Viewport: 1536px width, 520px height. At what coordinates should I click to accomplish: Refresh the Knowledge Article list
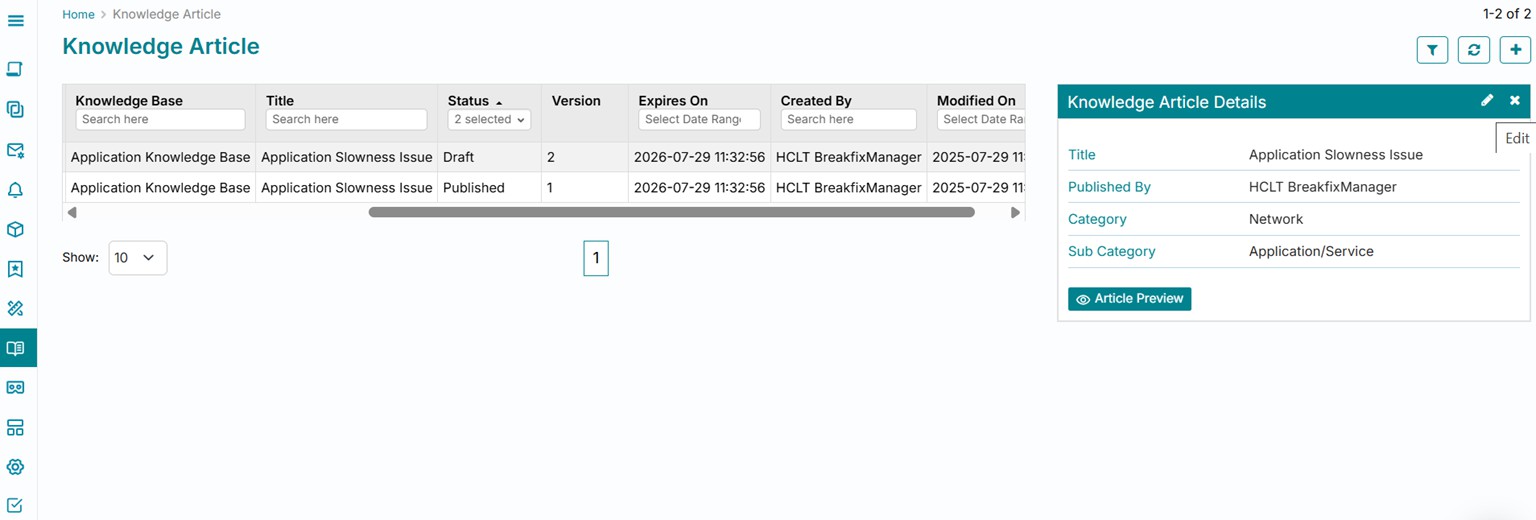pos(1474,50)
